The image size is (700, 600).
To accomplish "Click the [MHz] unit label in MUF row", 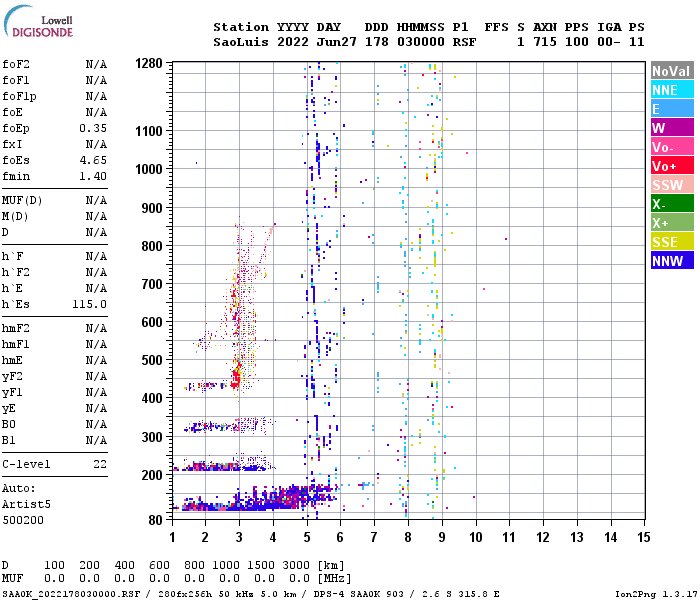I will (x=334, y=579).
